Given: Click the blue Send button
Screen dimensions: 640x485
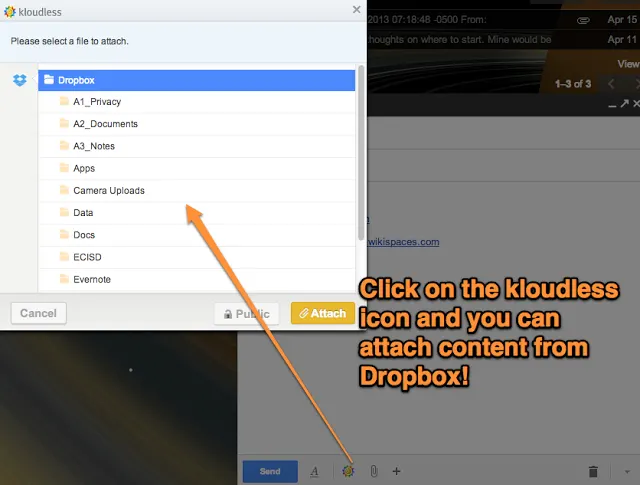Looking at the screenshot, I should [270, 472].
